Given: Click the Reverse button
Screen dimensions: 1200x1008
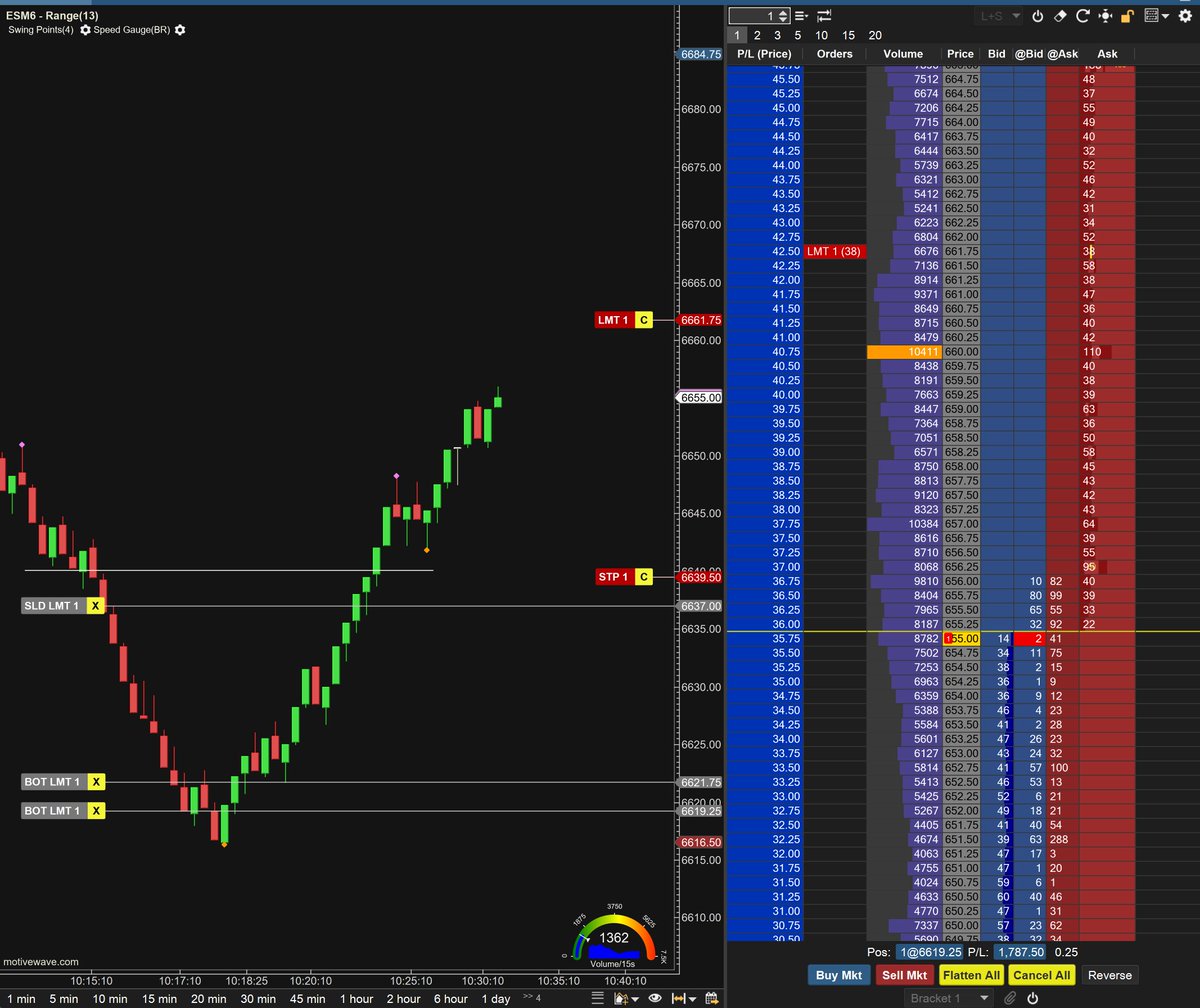Looking at the screenshot, I should (x=1110, y=975).
